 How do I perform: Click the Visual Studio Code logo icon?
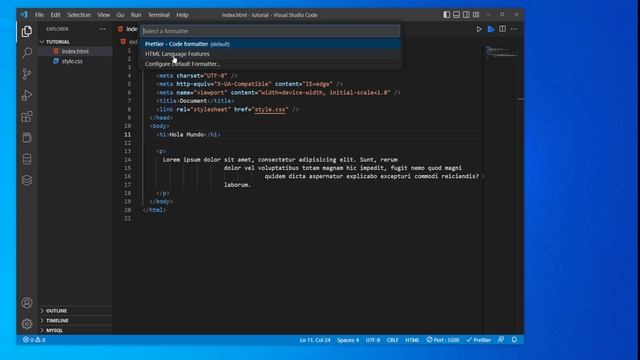coord(24,15)
